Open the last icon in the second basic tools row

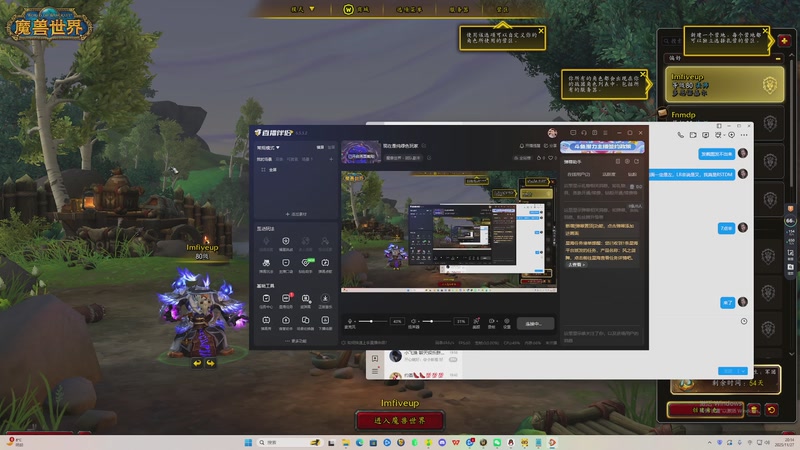325,322
